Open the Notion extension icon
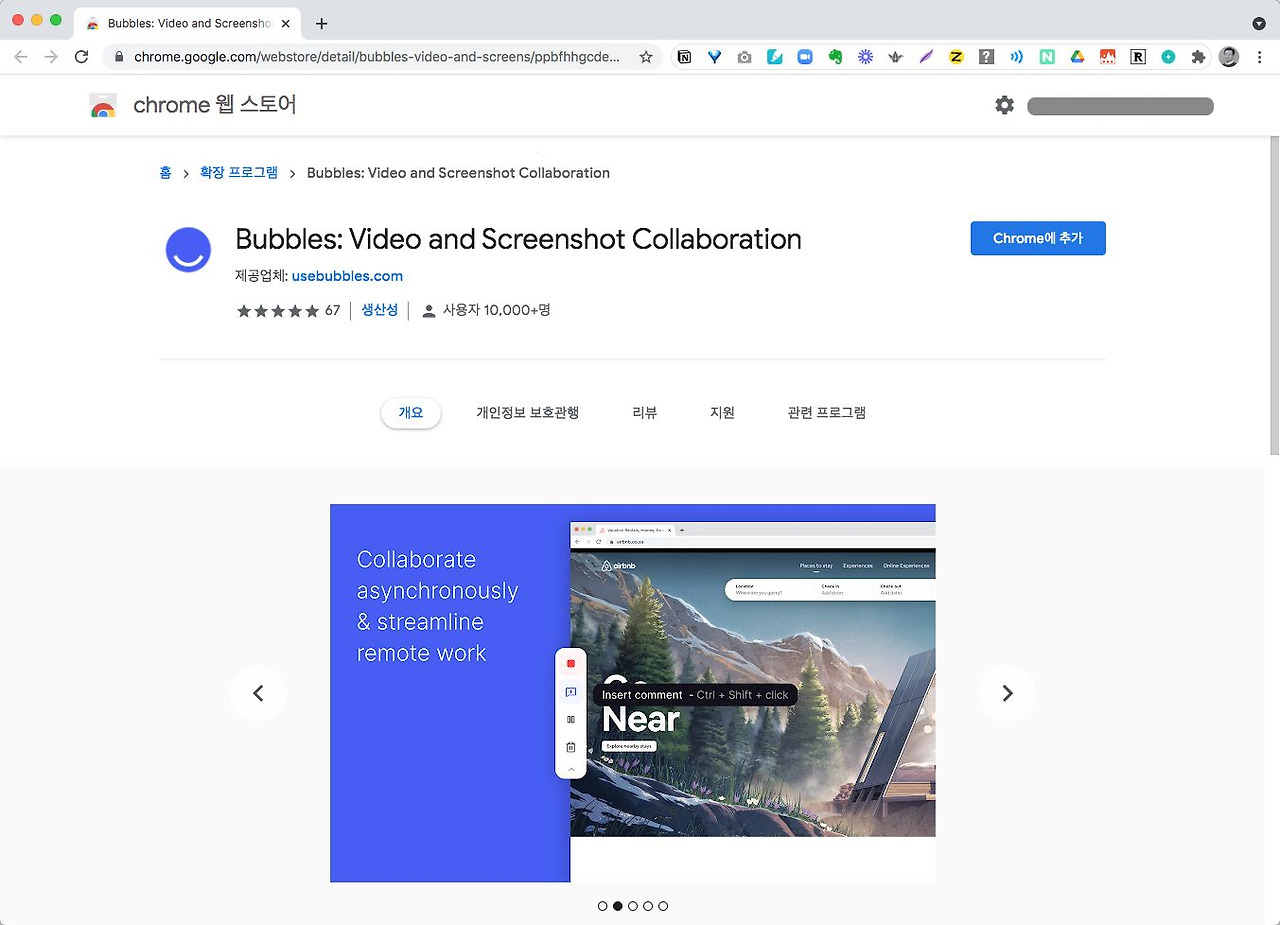1280x925 pixels. [684, 57]
